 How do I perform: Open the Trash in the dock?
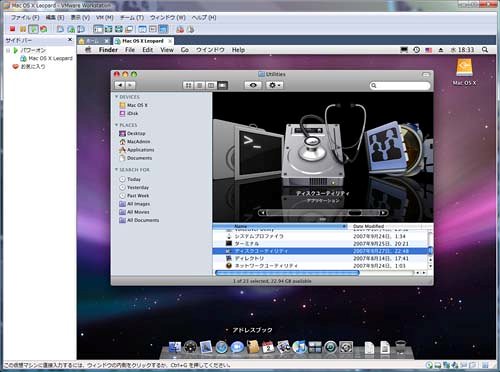coord(400,347)
